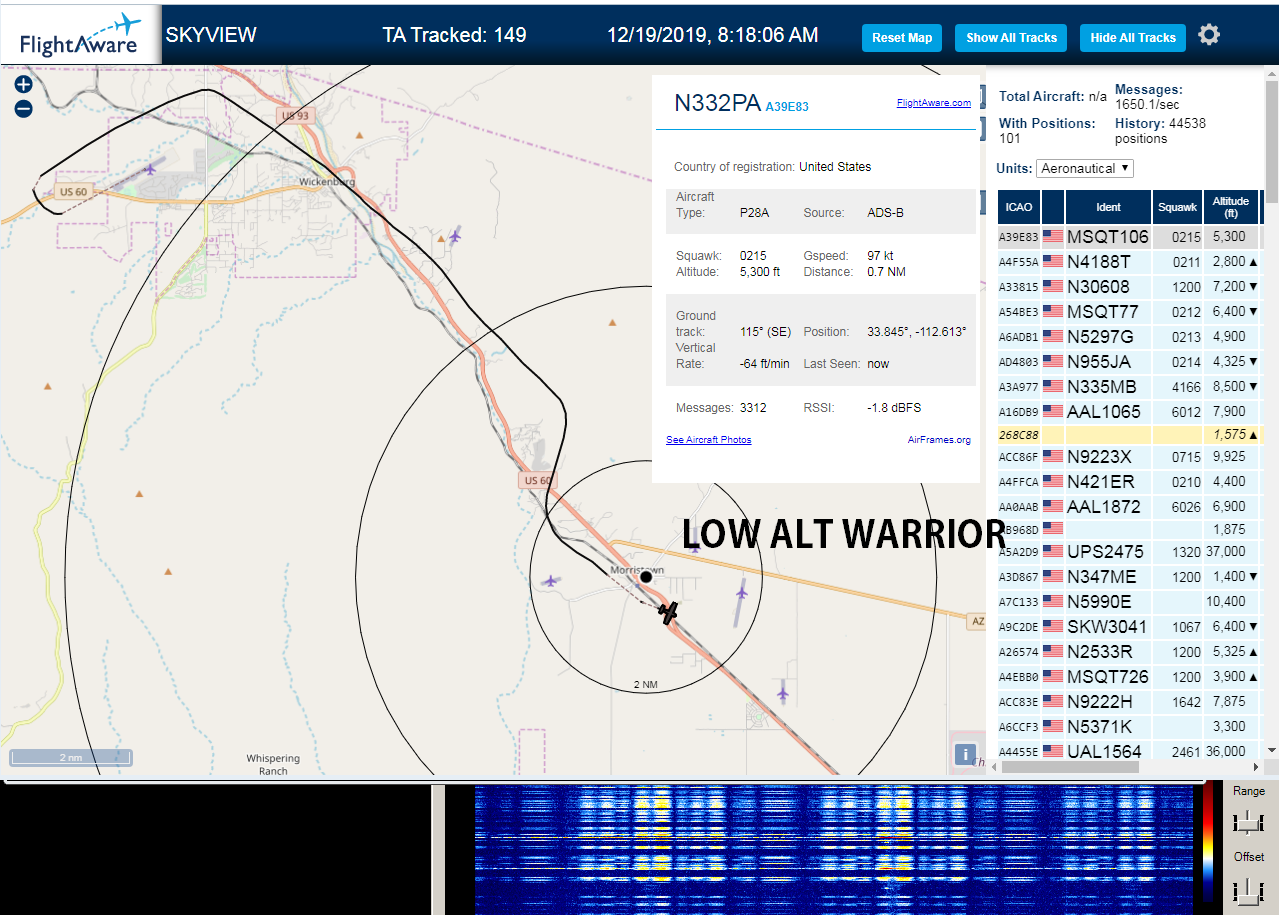Screen dimensions: 1279x915
Task: Select the N5371K aircraft row
Action: (1129, 727)
